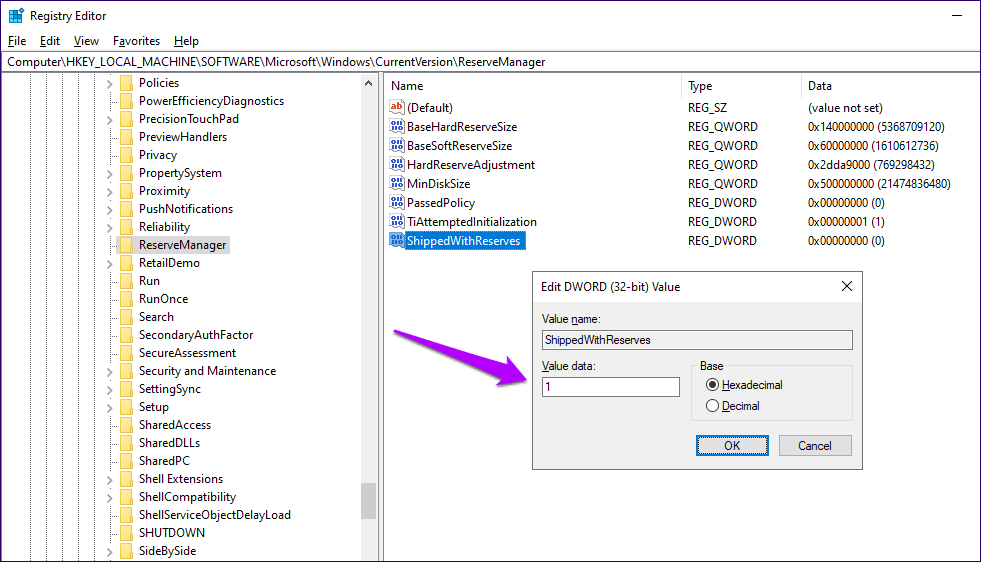The width and height of the screenshot is (981, 562).
Task: Expand the Policies key
Action: click(x=109, y=83)
